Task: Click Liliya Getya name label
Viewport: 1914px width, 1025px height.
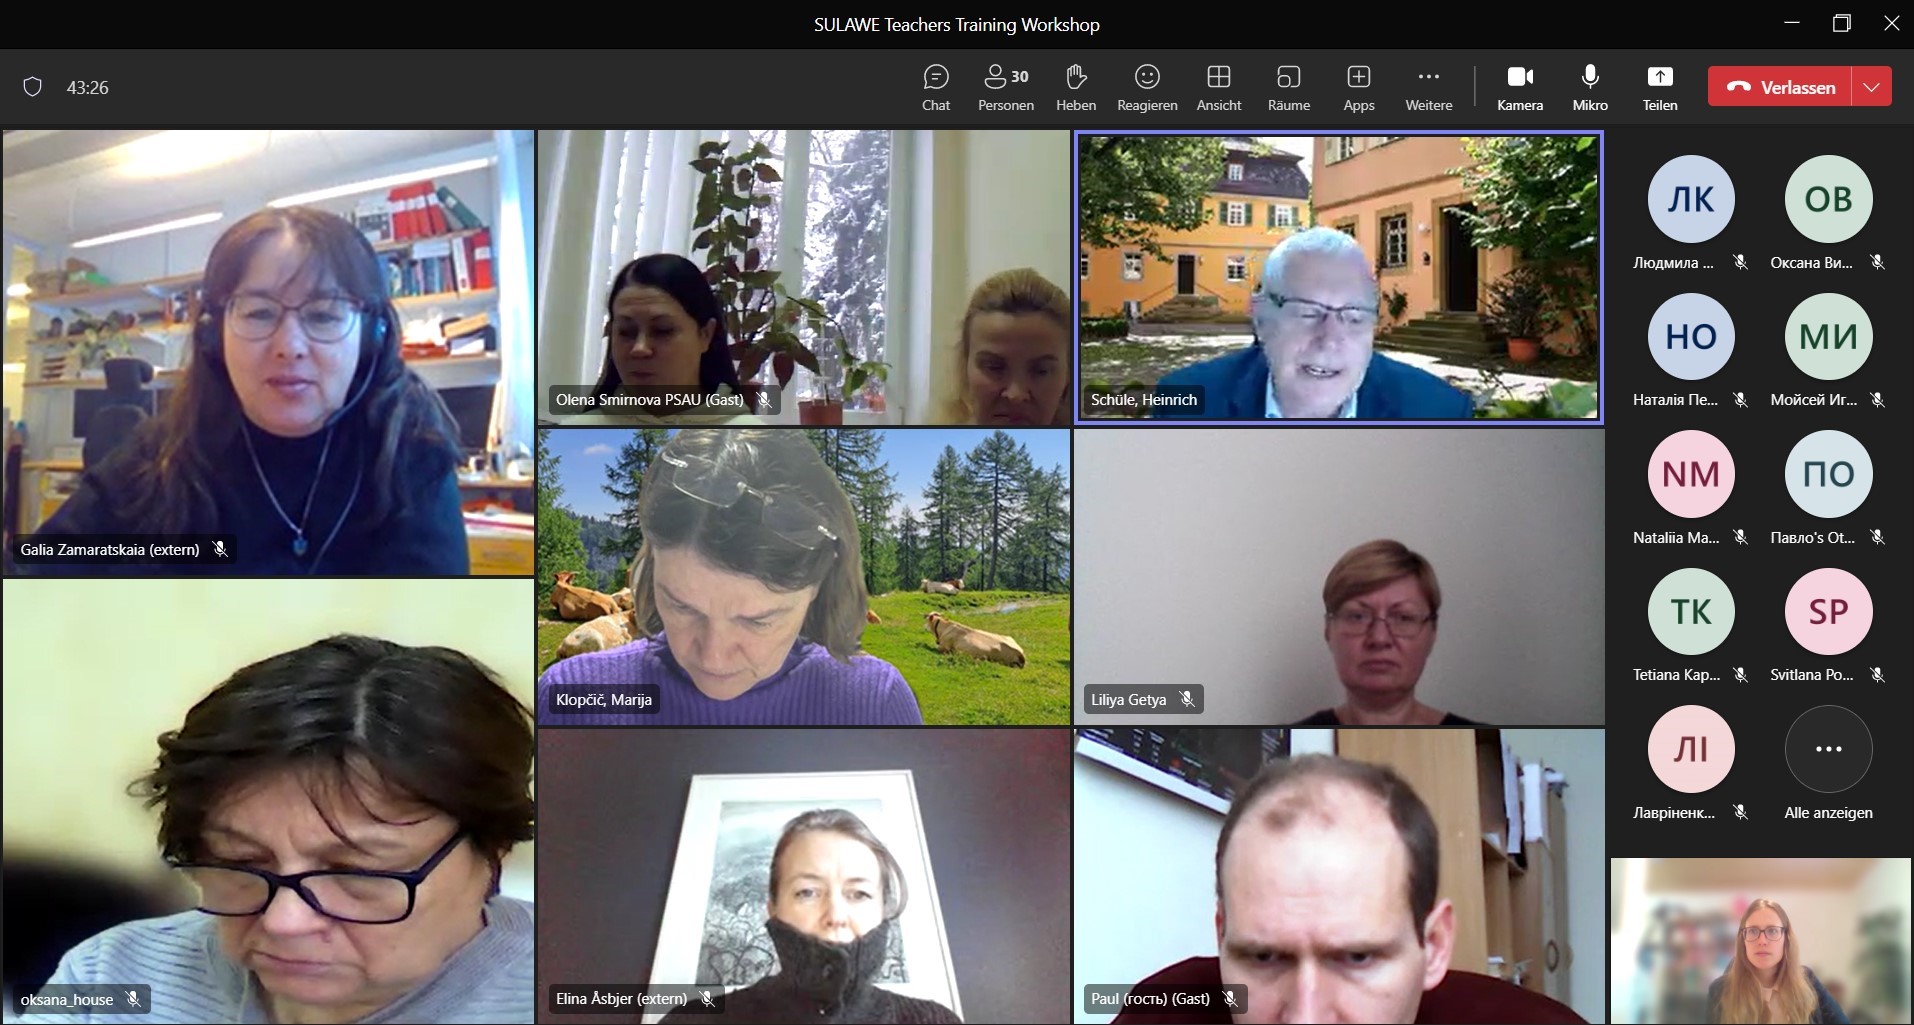Action: (1128, 699)
